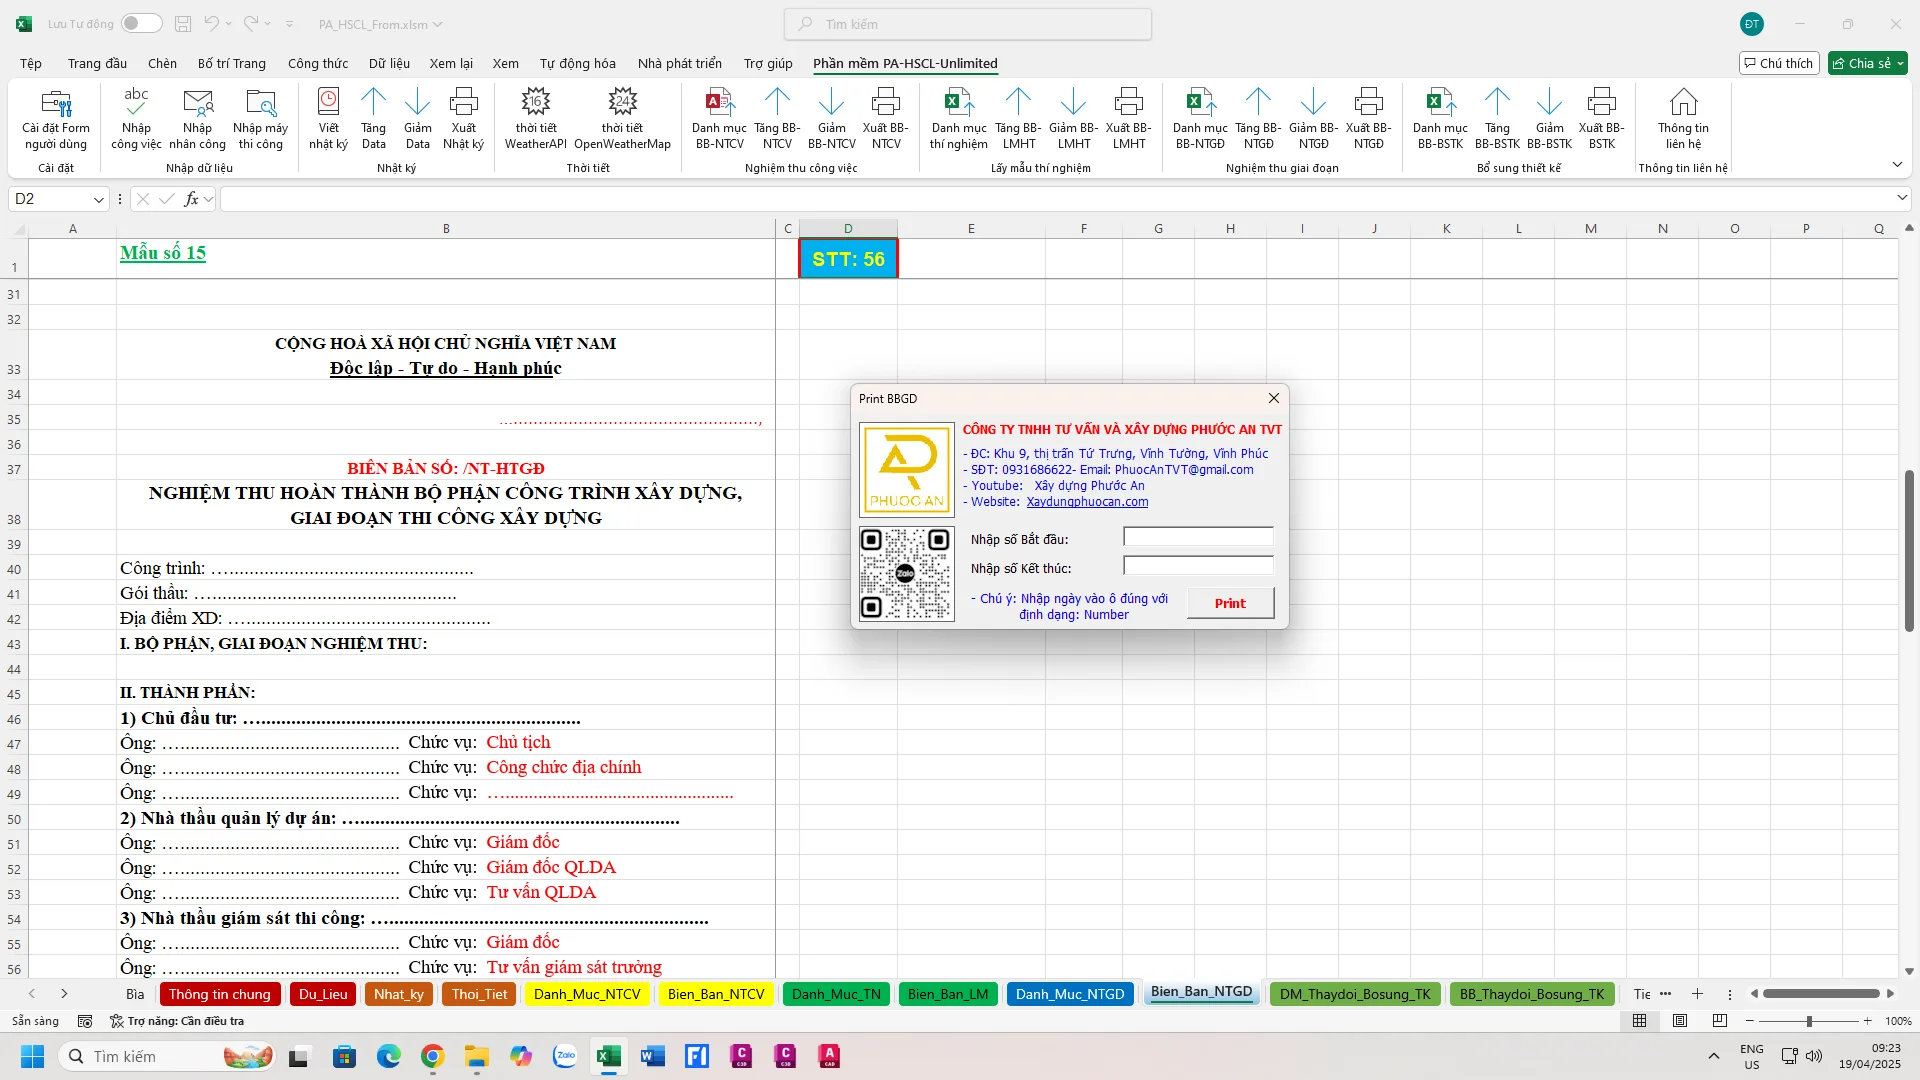Image resolution: width=1920 pixels, height=1080 pixels.
Task: Click Giảm BB-NTGĐ arrow
Action: click(1313, 119)
